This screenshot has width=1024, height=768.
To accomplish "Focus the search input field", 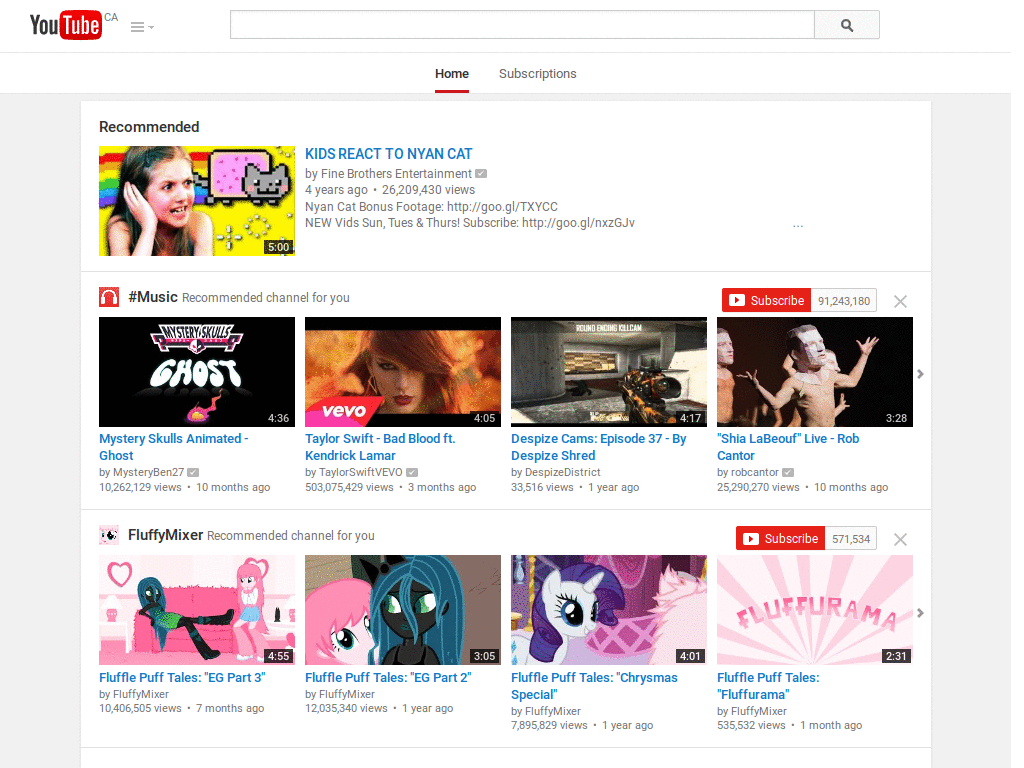I will point(522,25).
